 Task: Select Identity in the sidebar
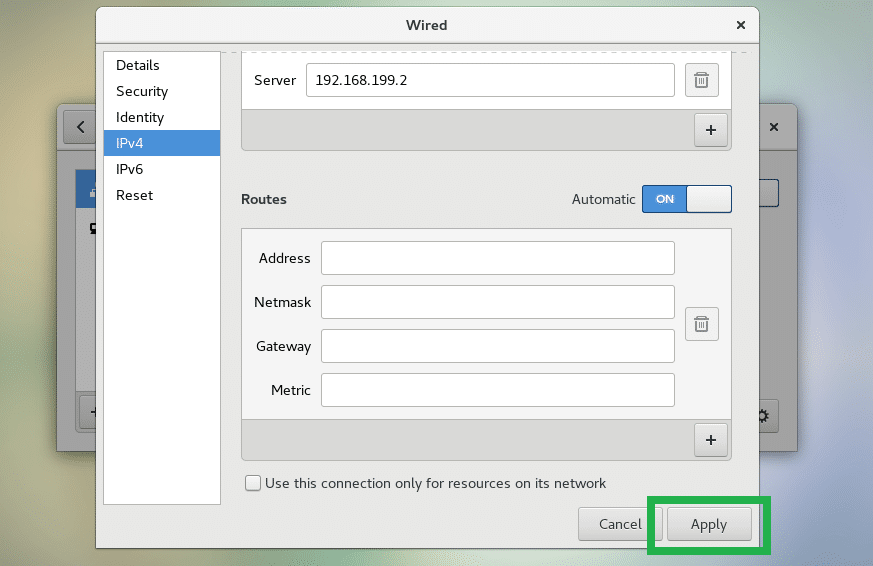[x=140, y=117]
